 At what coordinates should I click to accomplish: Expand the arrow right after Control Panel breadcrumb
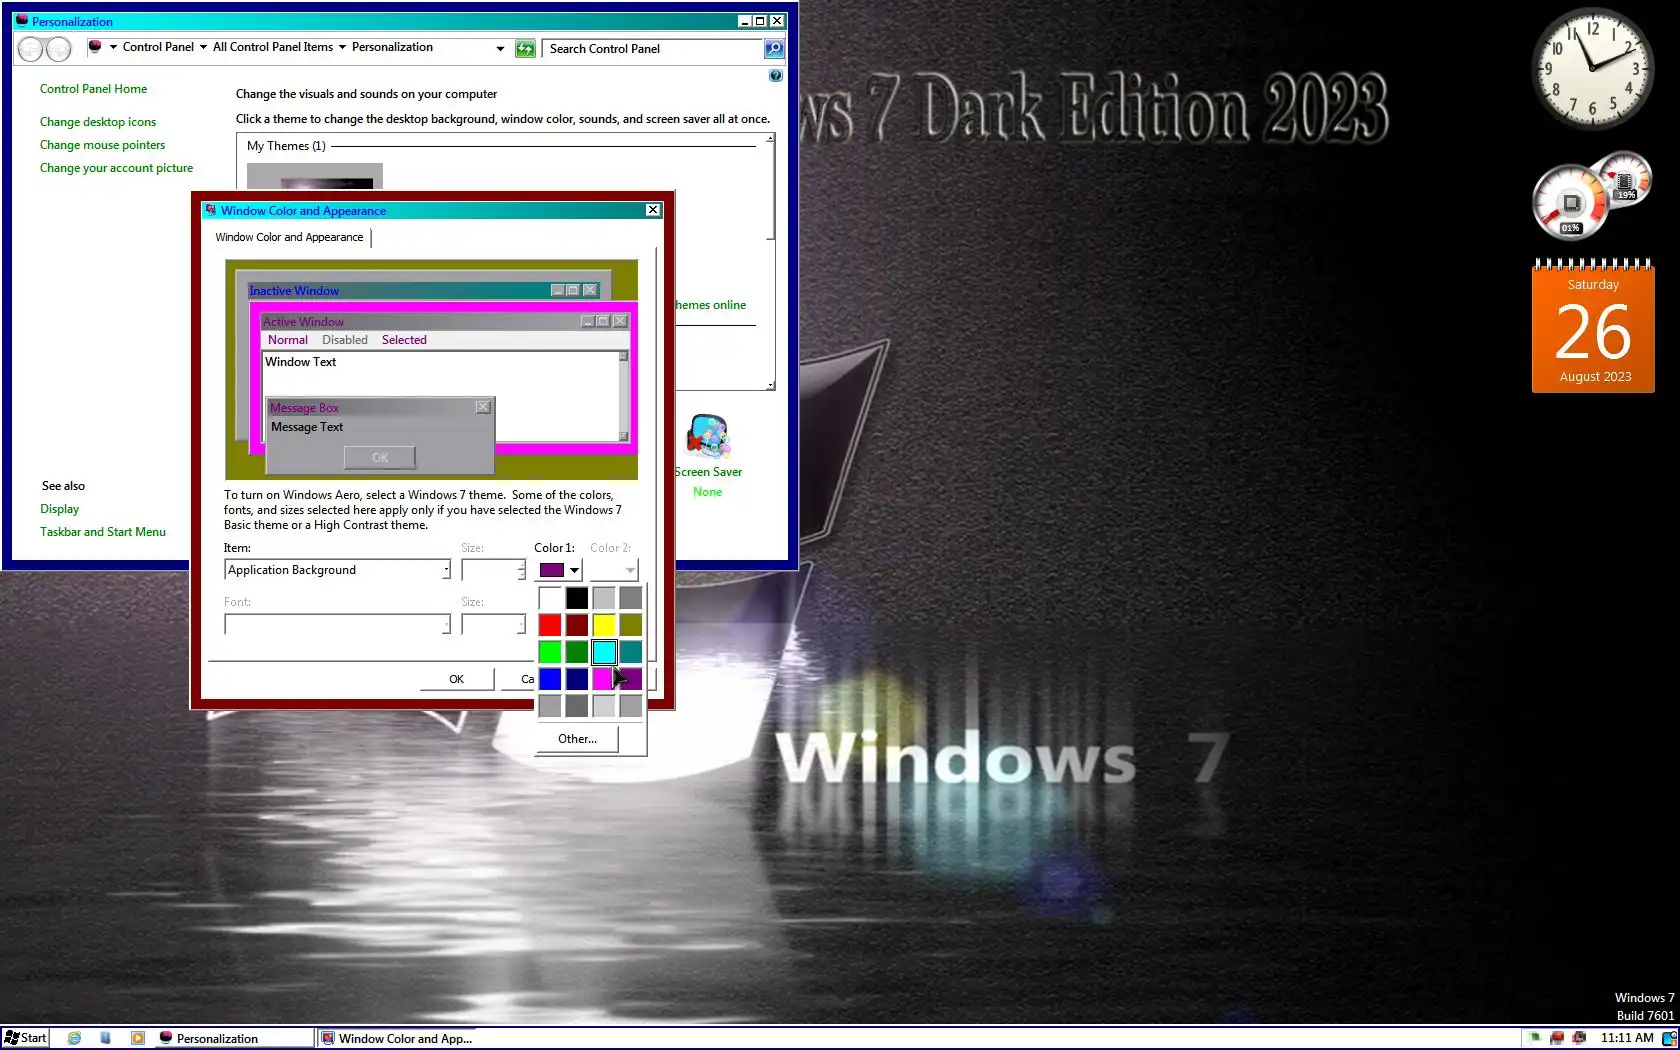click(x=203, y=47)
